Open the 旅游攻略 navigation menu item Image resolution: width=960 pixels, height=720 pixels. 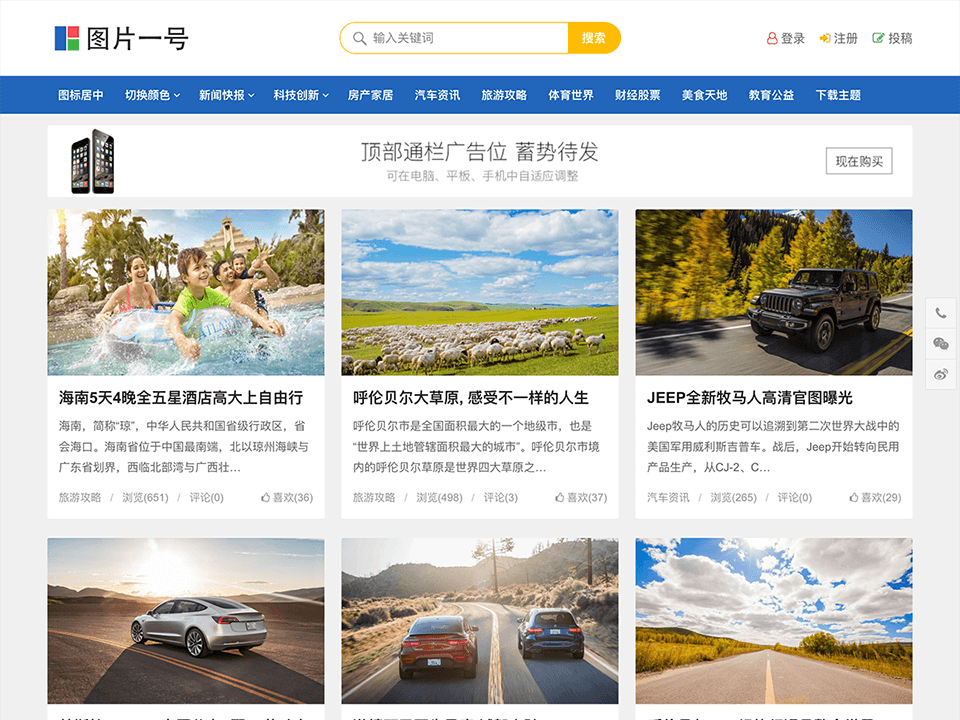click(x=504, y=95)
